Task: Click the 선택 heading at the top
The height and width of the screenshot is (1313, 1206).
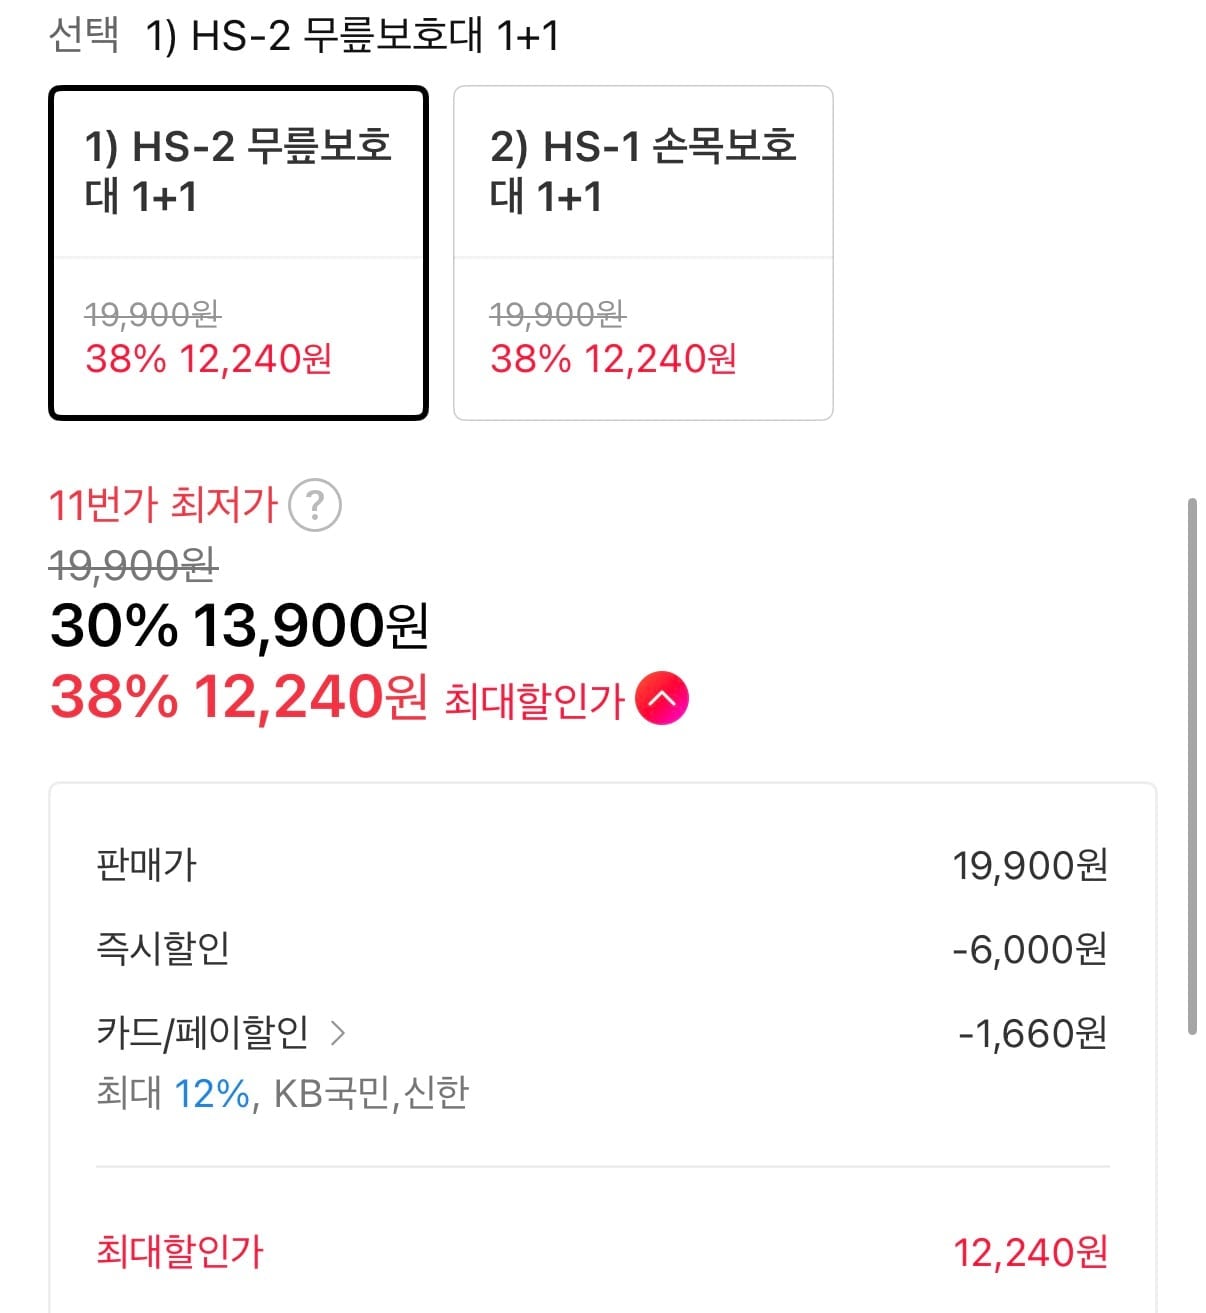Action: (84, 36)
